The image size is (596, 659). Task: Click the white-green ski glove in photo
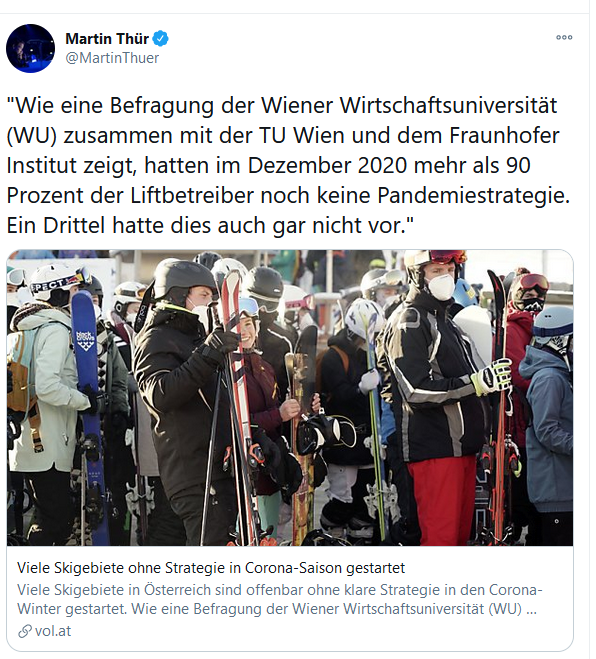[491, 376]
